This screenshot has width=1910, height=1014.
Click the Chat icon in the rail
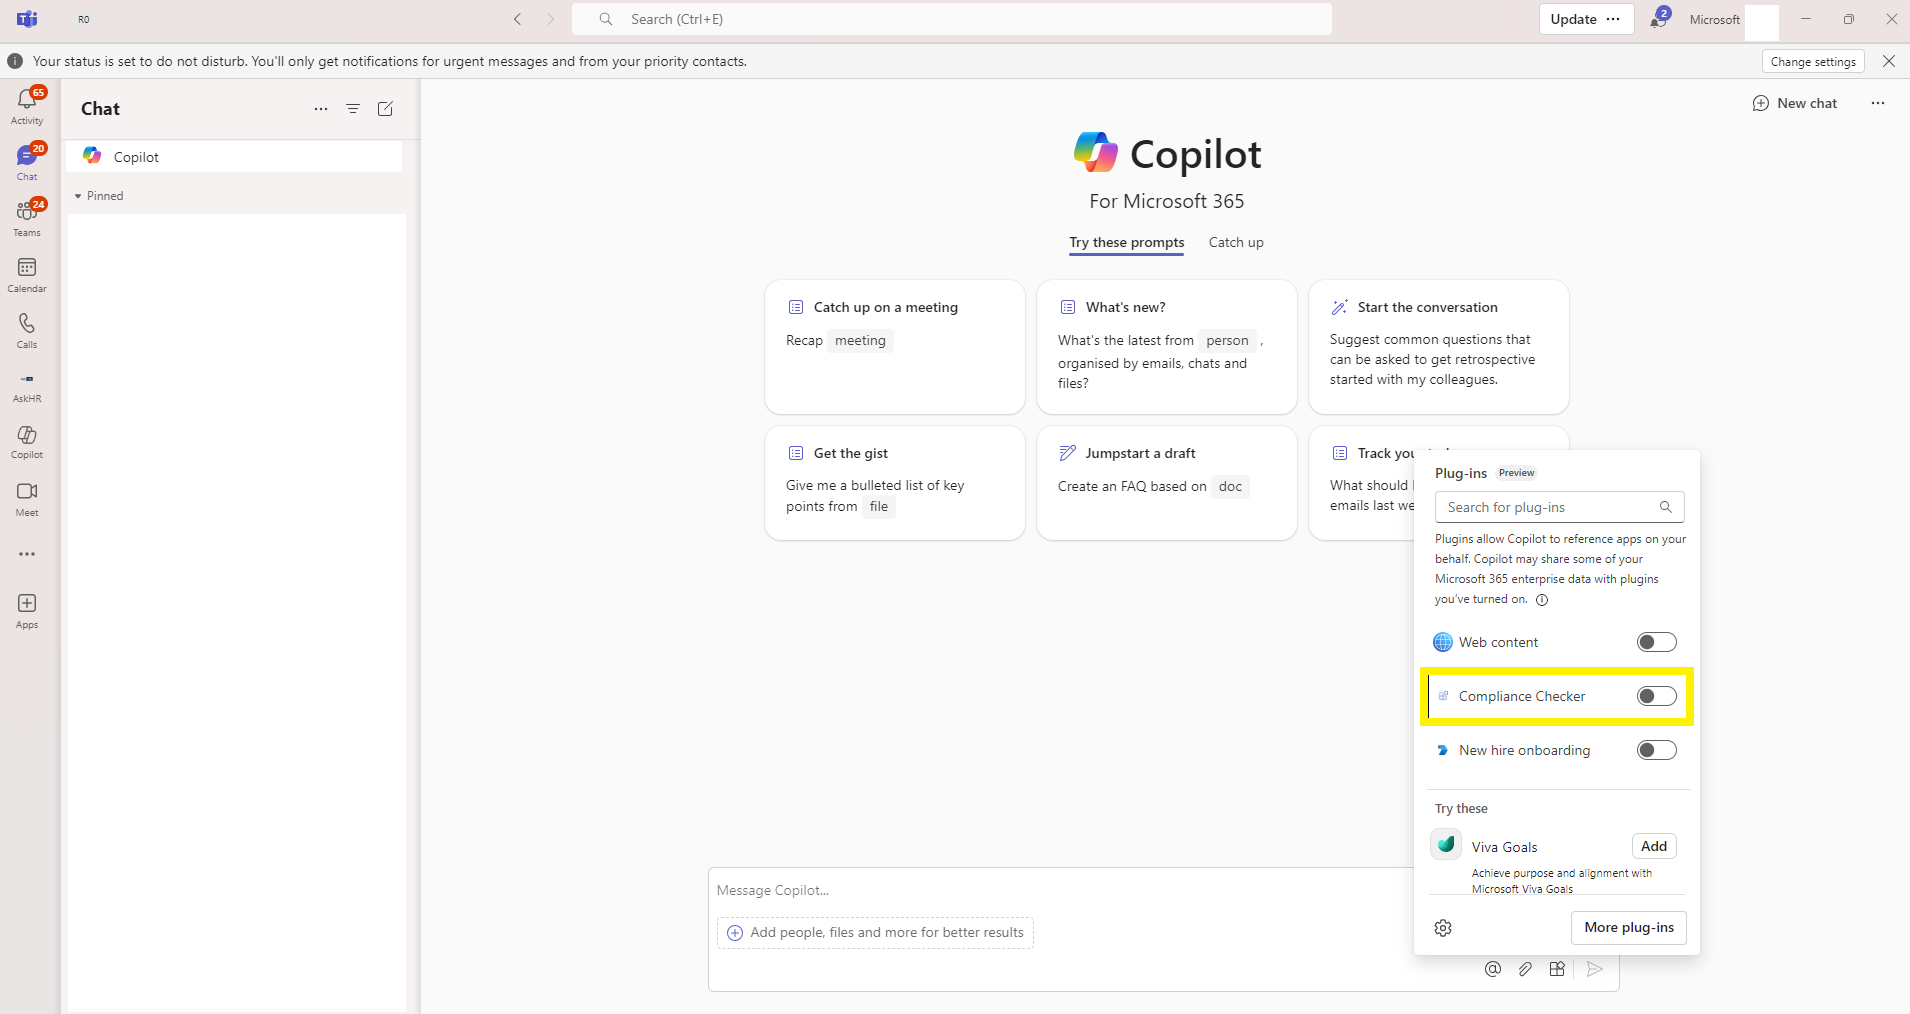click(x=27, y=162)
